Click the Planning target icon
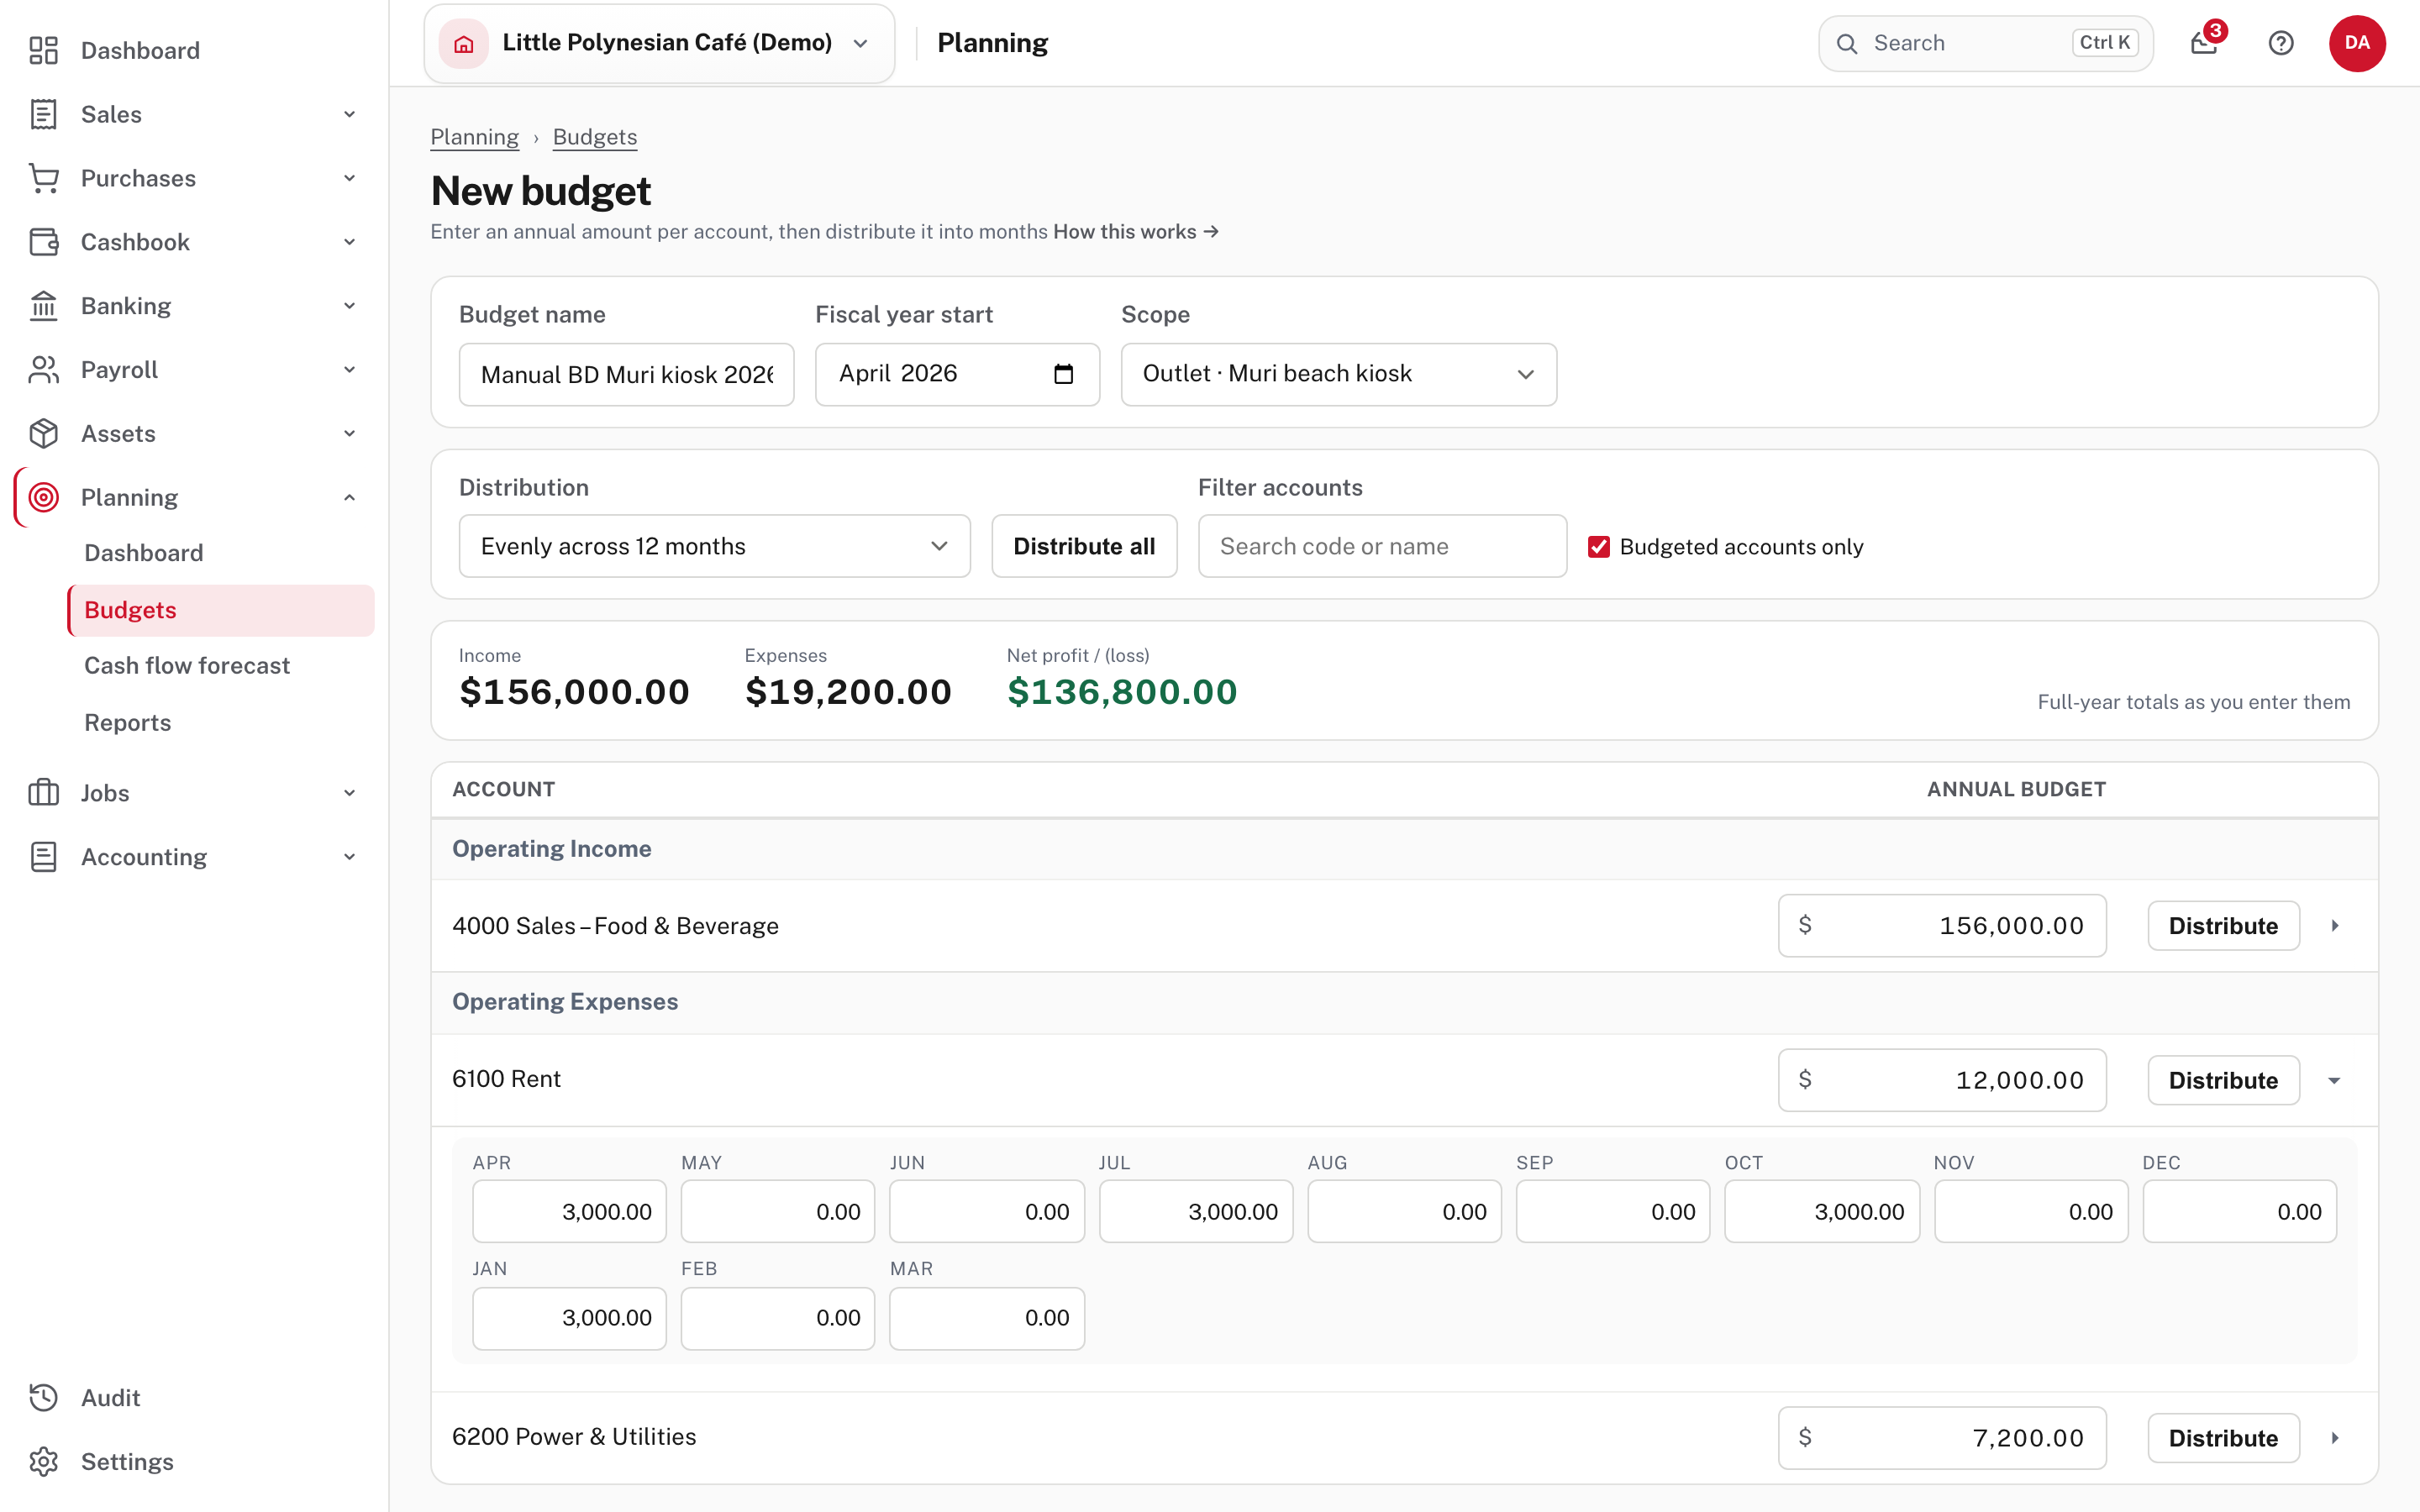The width and height of the screenshot is (2420, 1512). (x=43, y=497)
